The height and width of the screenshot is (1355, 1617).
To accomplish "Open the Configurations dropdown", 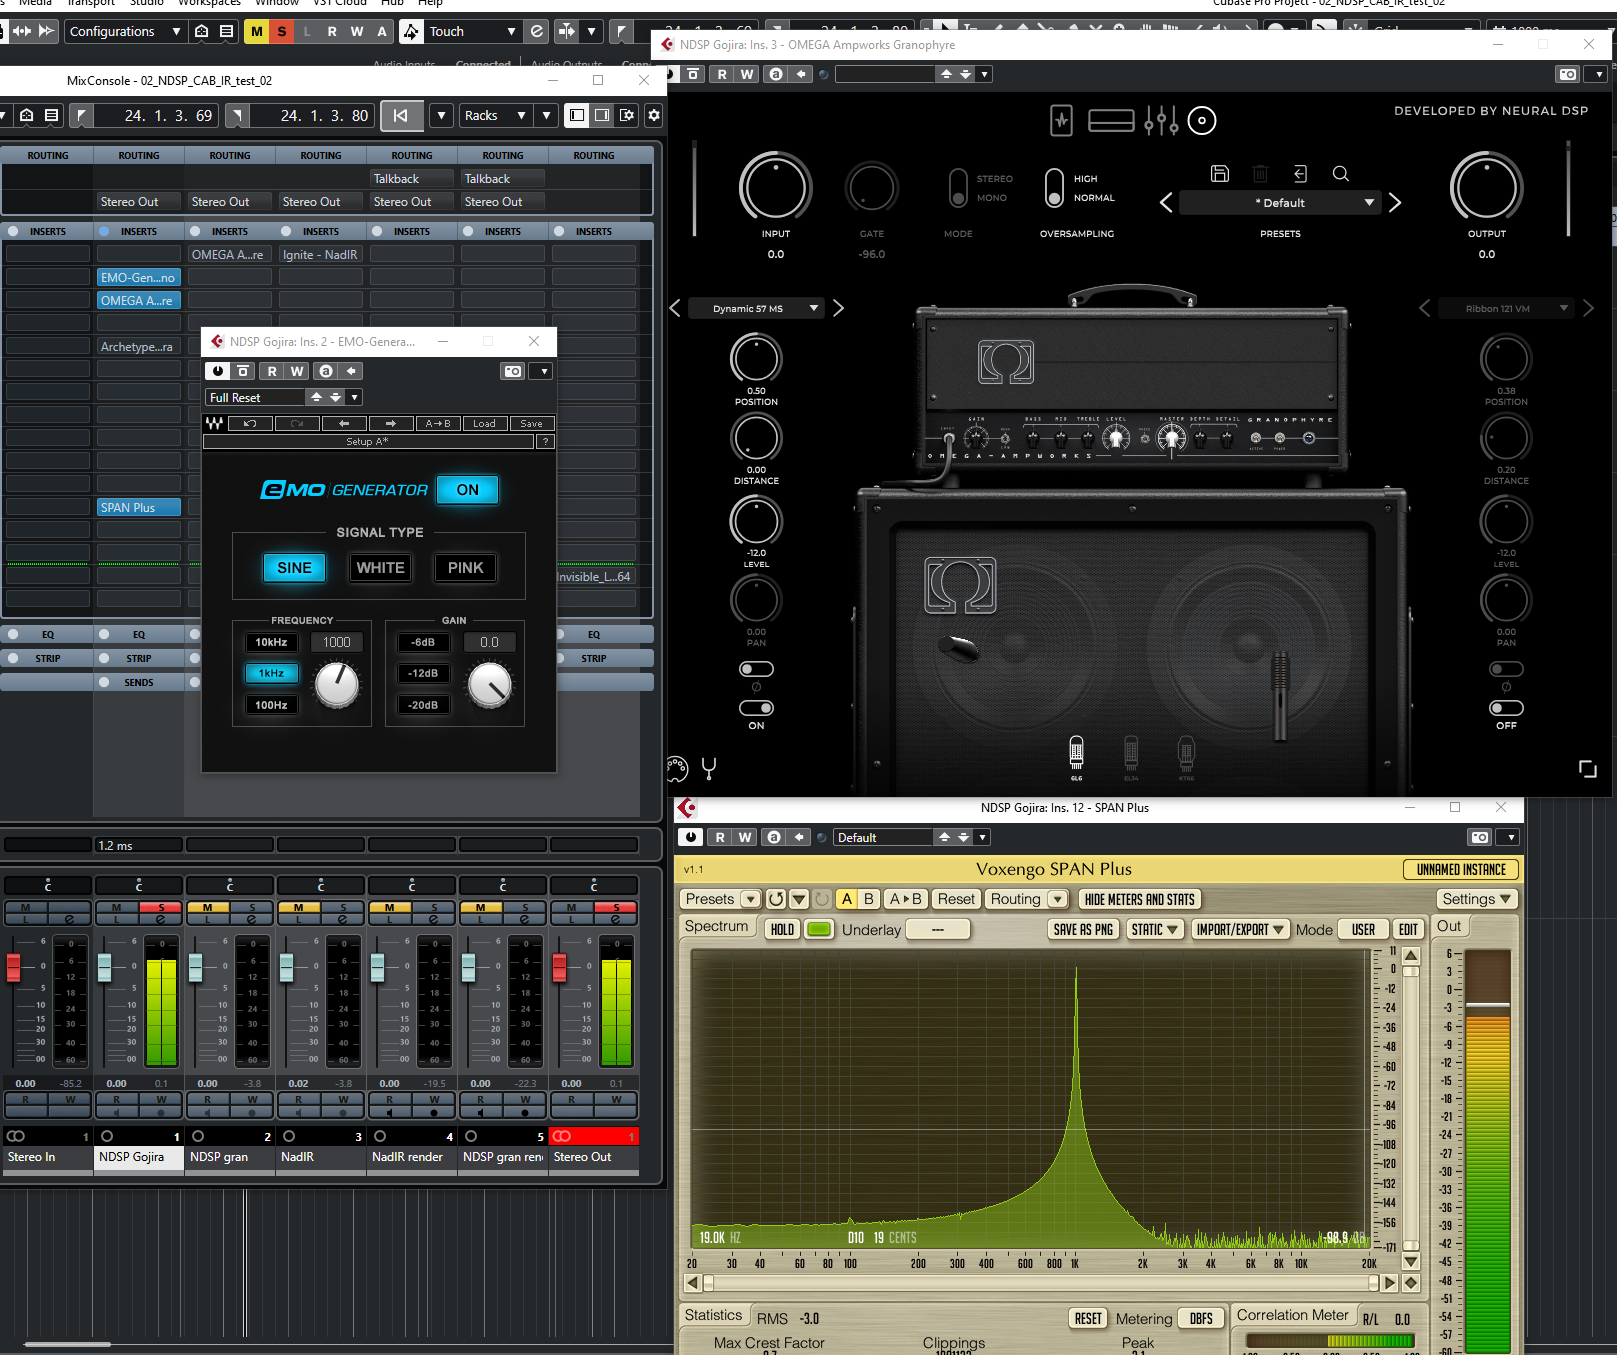I will [x=124, y=32].
